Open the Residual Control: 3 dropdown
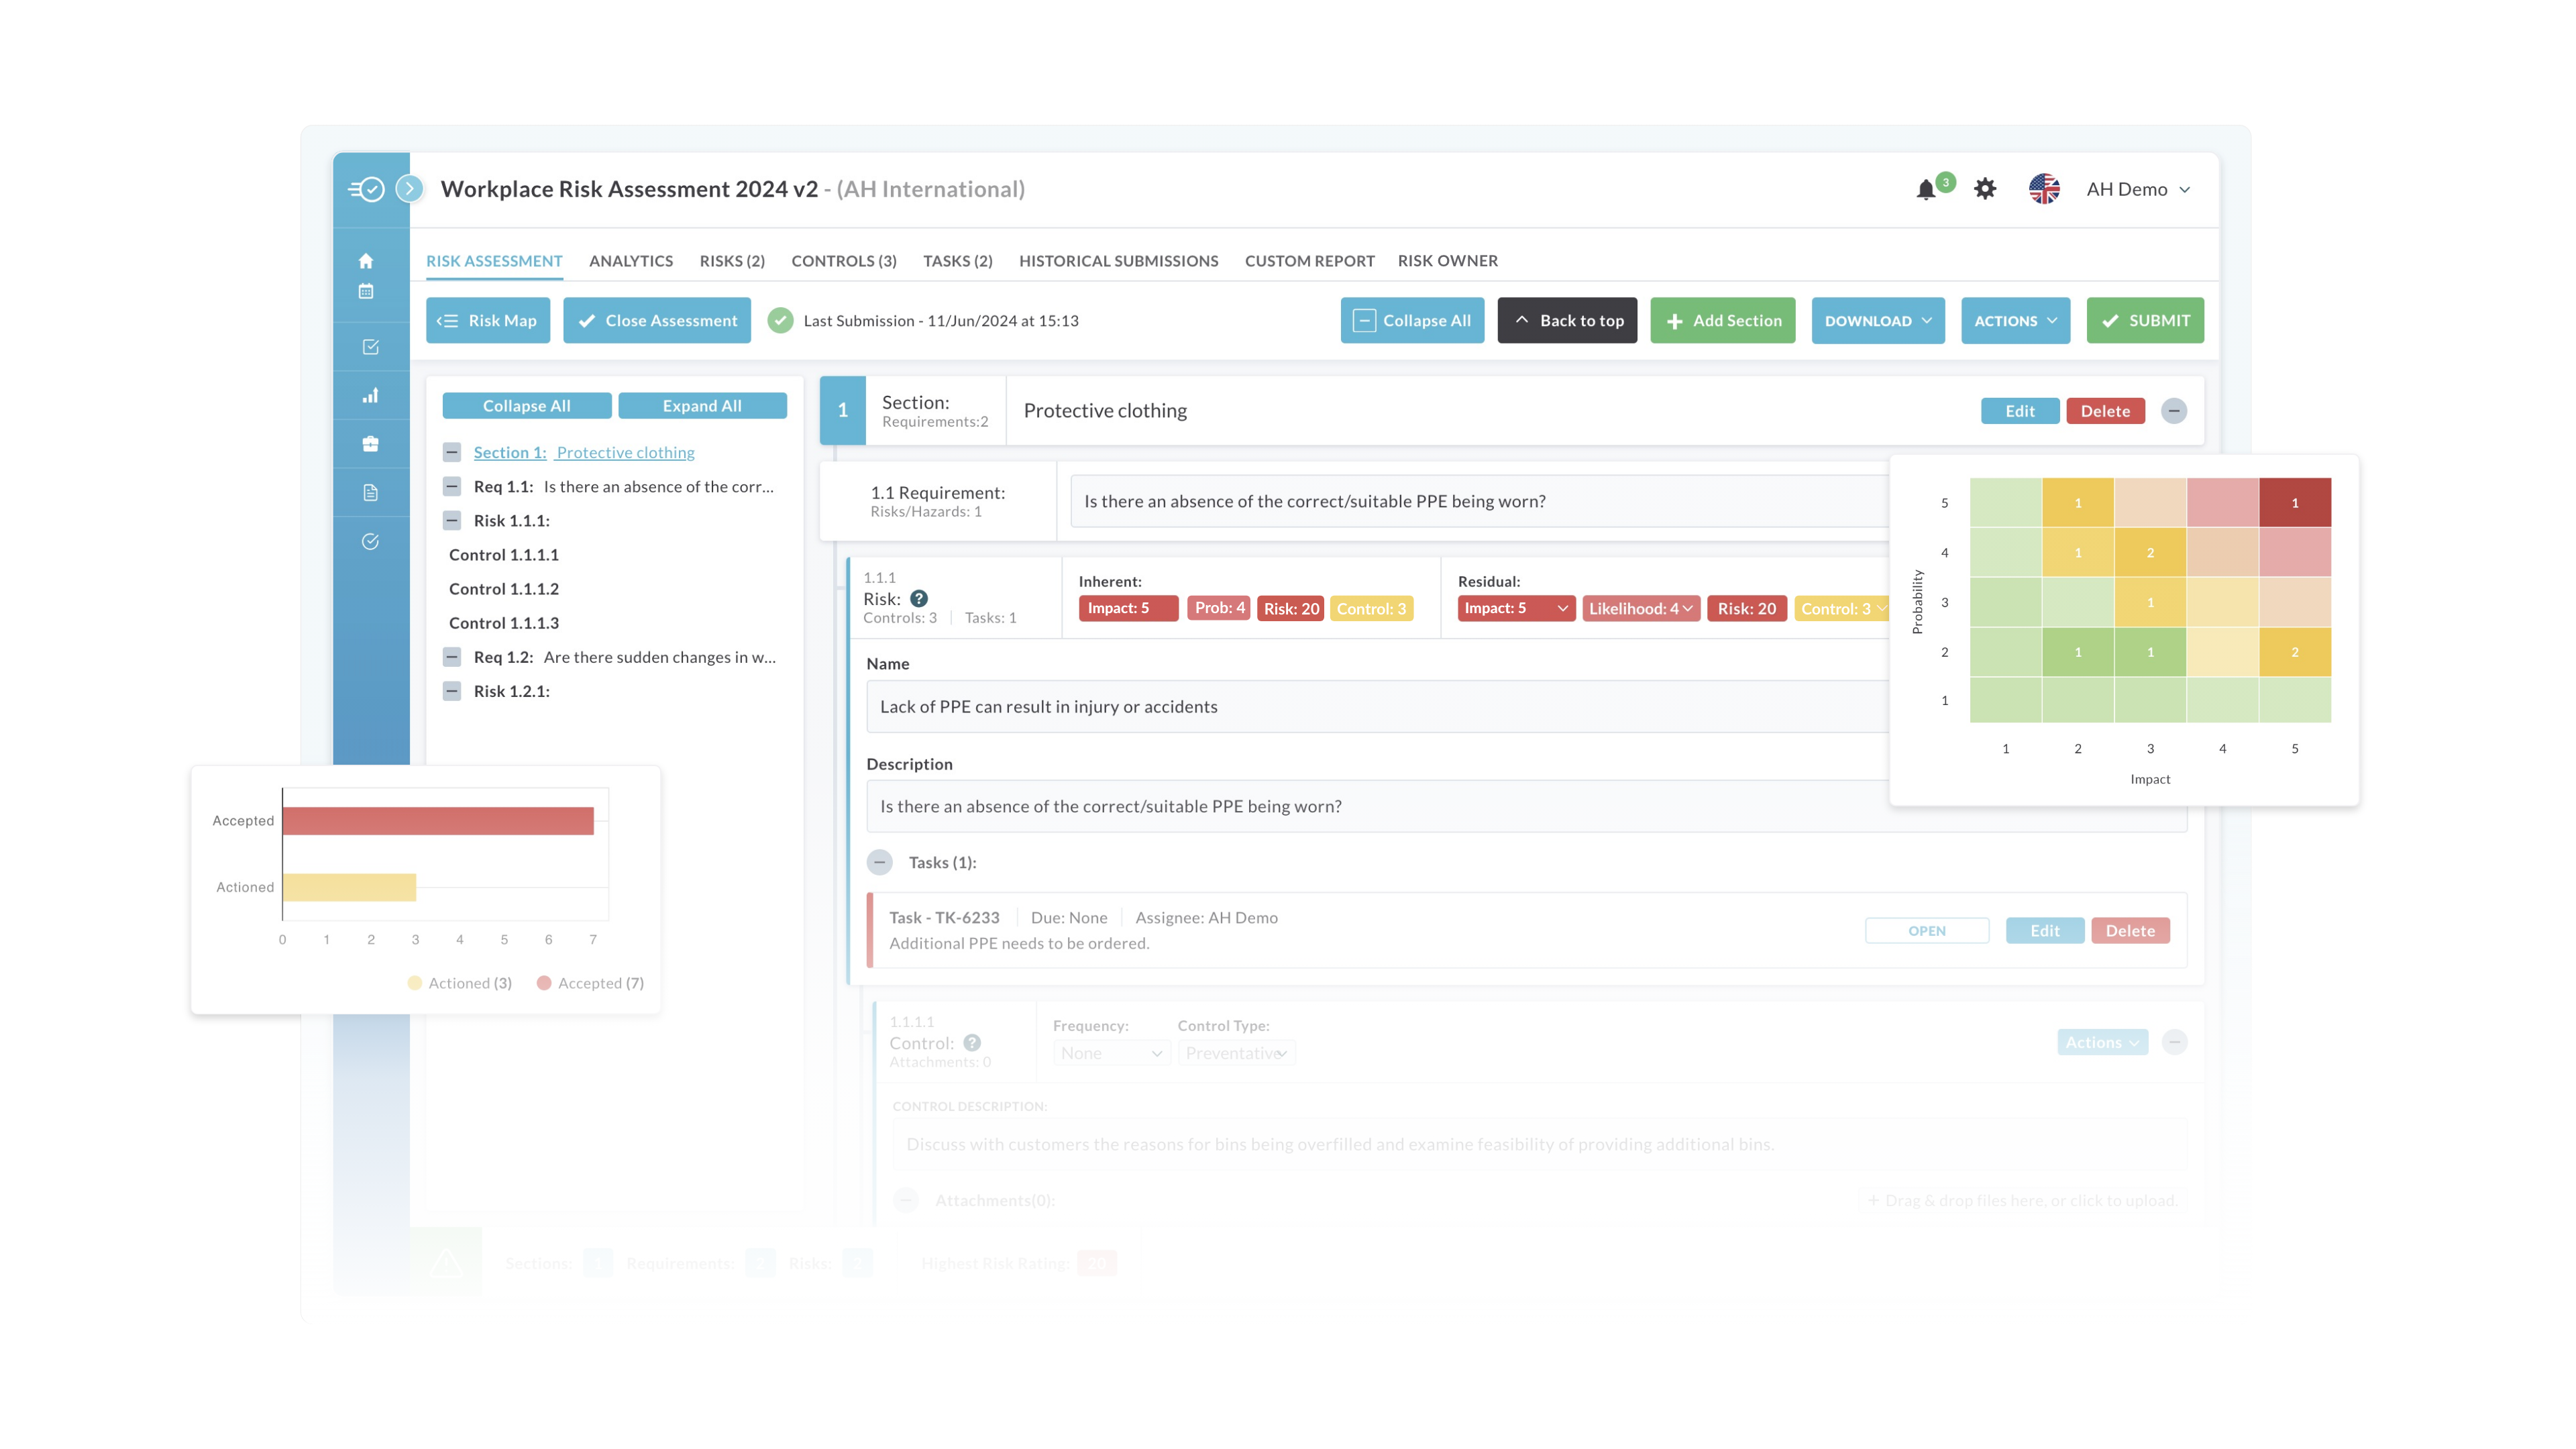This screenshot has width=2576, height=1449. point(1842,608)
